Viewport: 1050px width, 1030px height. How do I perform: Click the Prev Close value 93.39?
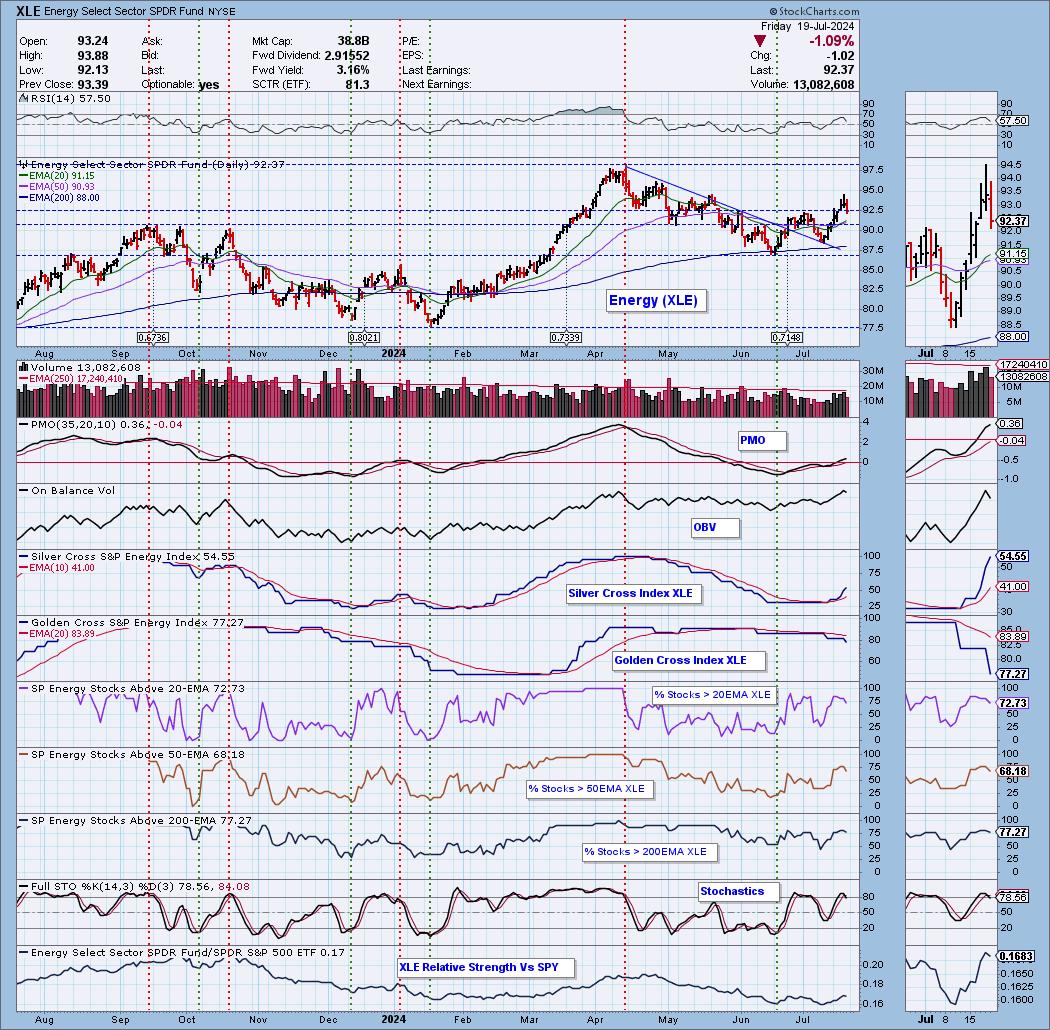point(92,84)
